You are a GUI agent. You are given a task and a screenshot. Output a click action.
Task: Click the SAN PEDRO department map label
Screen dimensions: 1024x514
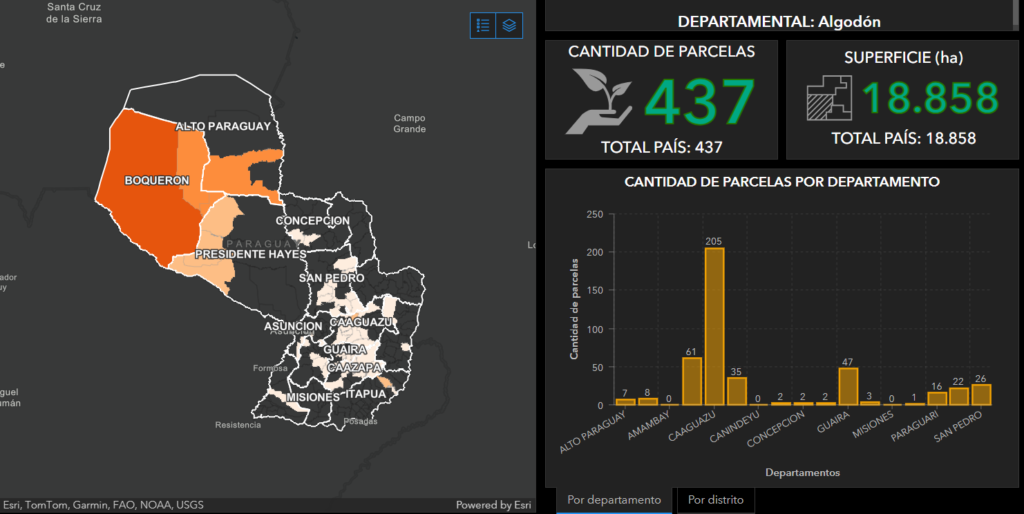pos(331,277)
